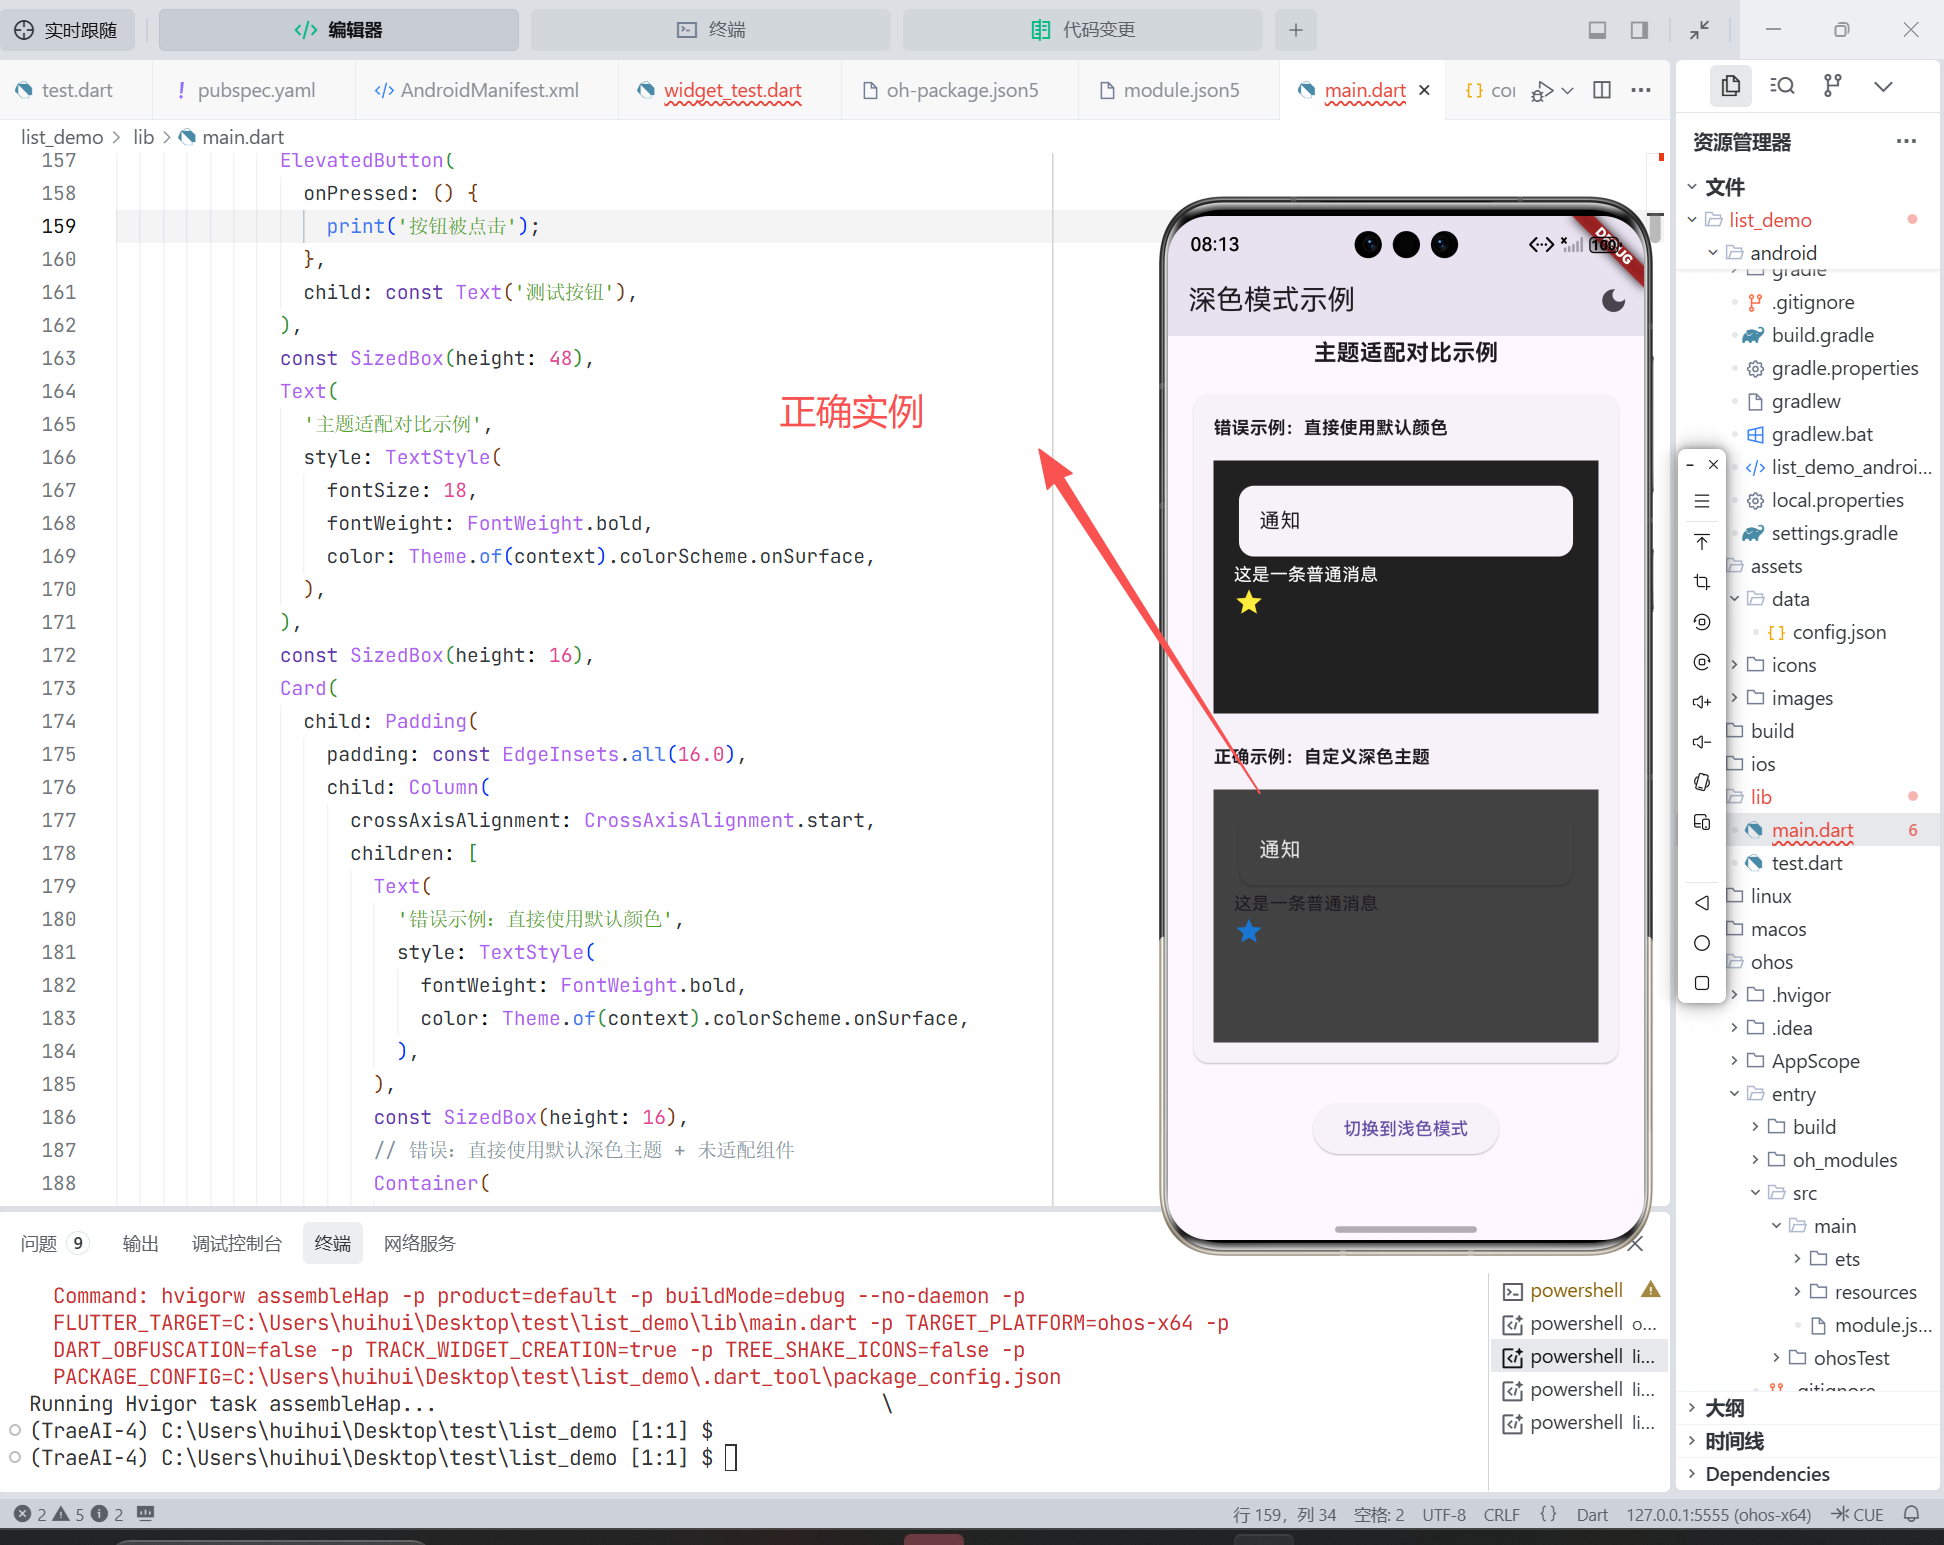Image resolution: width=1944 pixels, height=1545 pixels.
Task: Open test.dart in the lib folder tree
Action: (x=1806, y=863)
